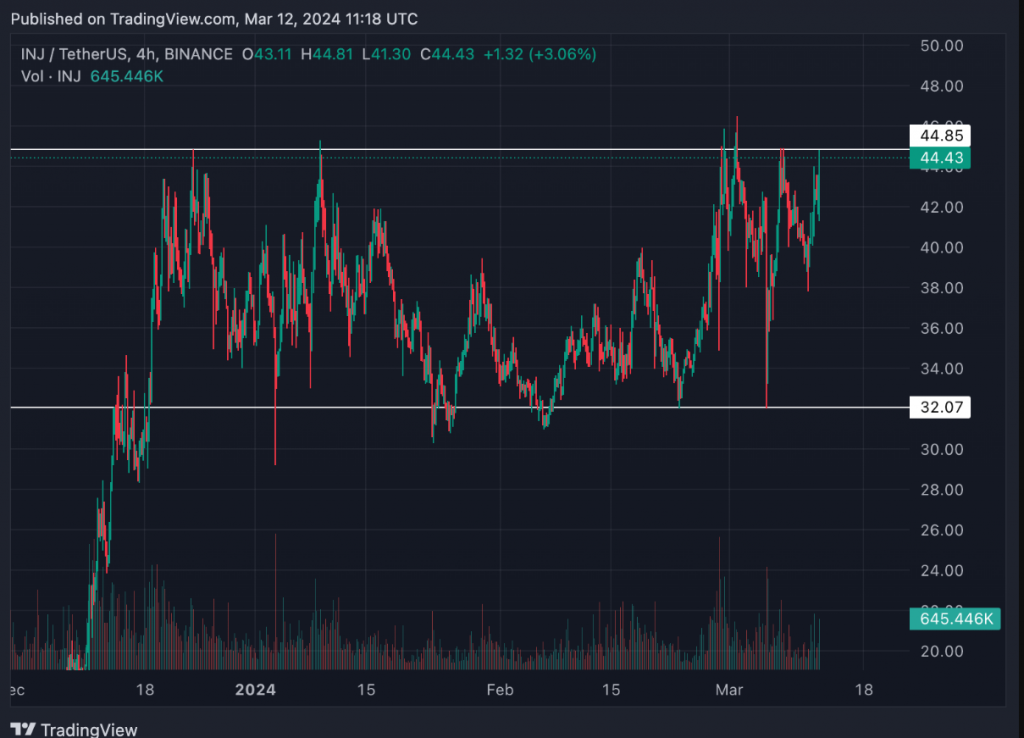Click the 645.446K volume tag on axis
This screenshot has width=1024, height=738.
click(953, 619)
